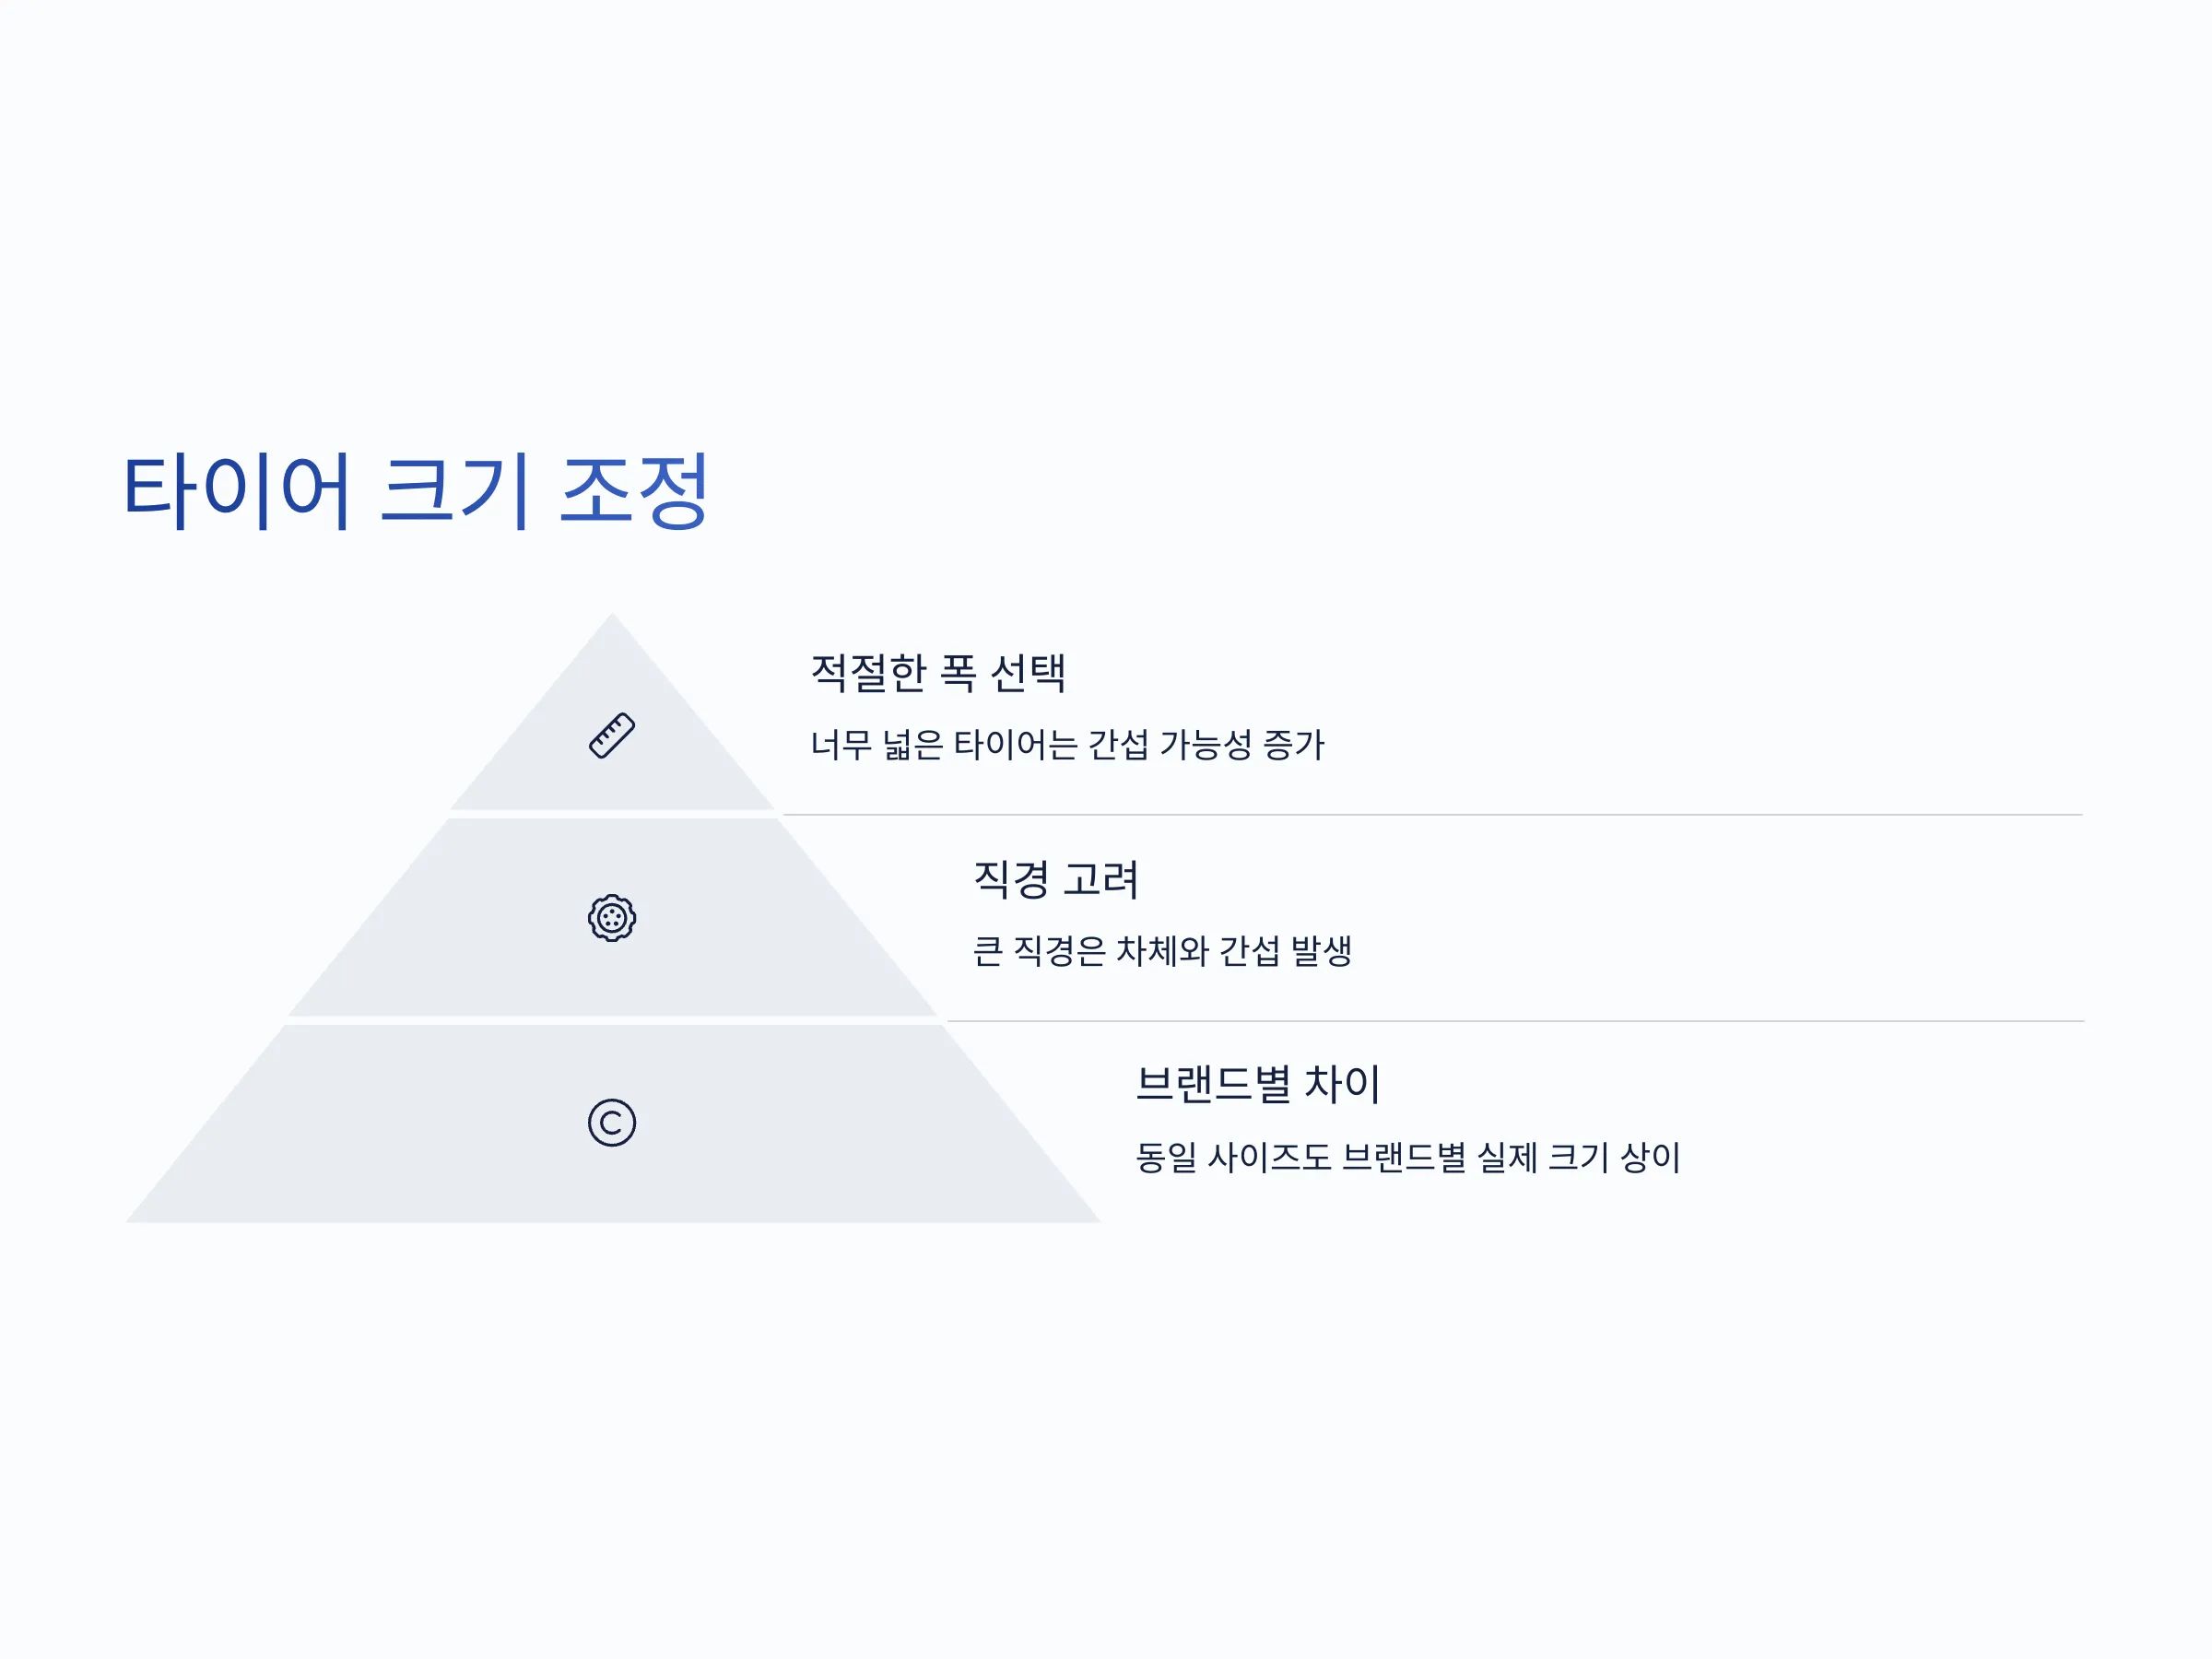
Task: Click the divider line below 직경 고려 section
Action: tap(1516, 1021)
